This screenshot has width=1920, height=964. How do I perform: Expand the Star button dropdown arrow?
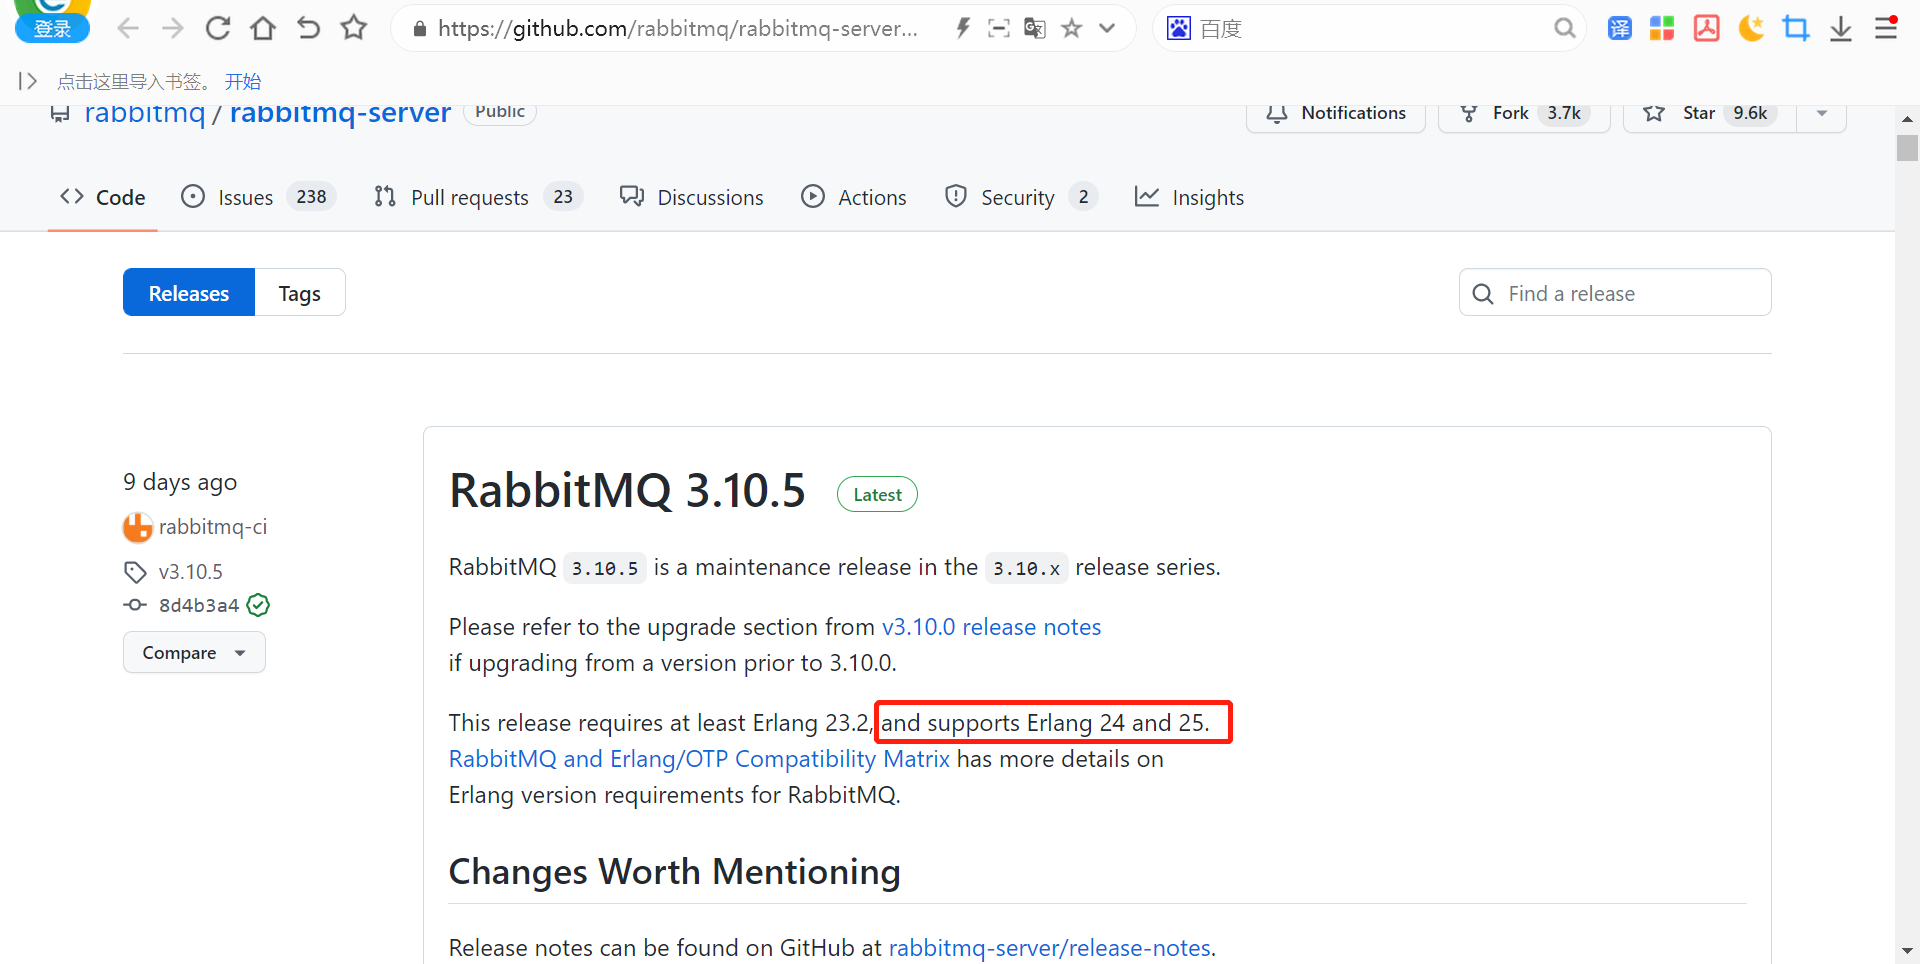click(1821, 114)
